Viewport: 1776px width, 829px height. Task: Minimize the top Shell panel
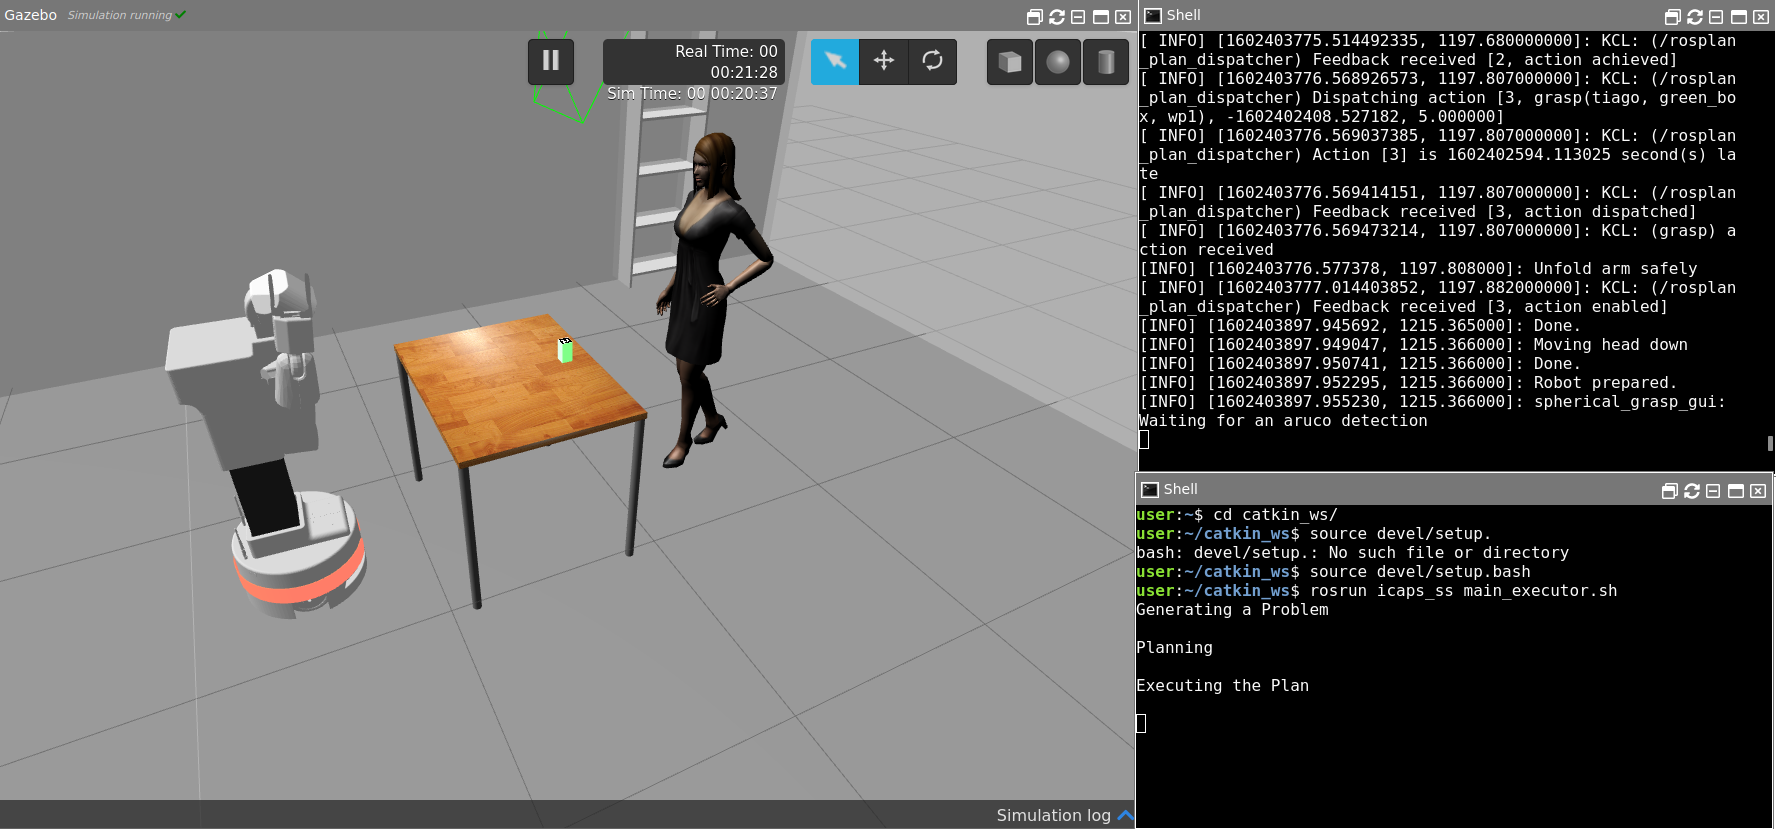pos(1716,17)
